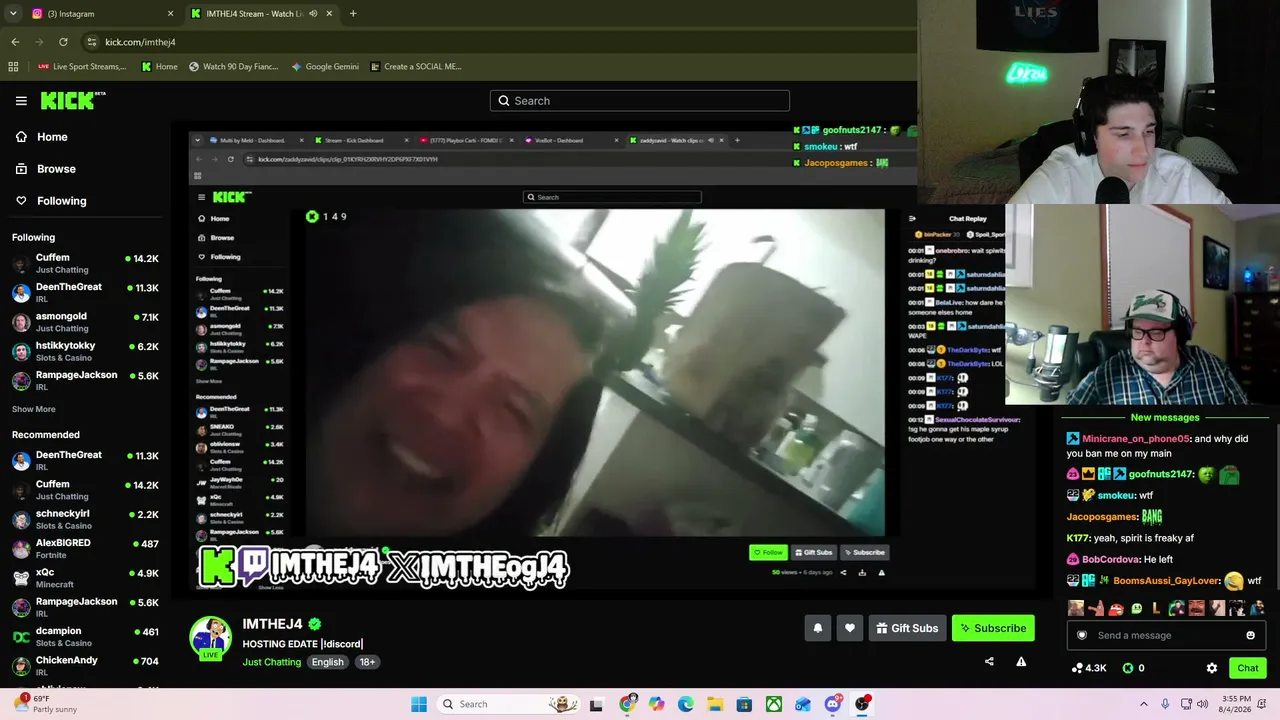Show hidden system tray icons chevron
This screenshot has height=720, width=1280.
(x=1144, y=704)
